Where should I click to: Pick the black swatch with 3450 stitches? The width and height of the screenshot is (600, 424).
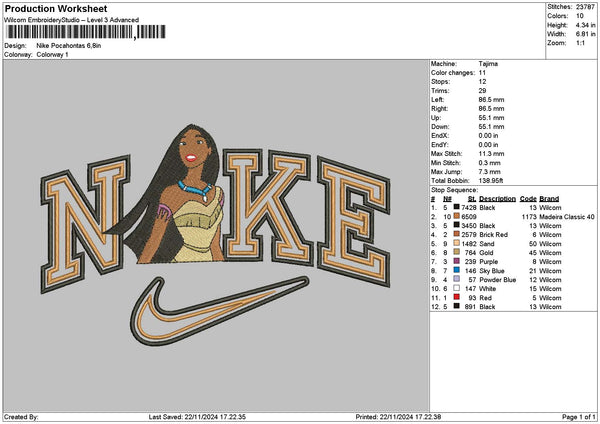(457, 225)
